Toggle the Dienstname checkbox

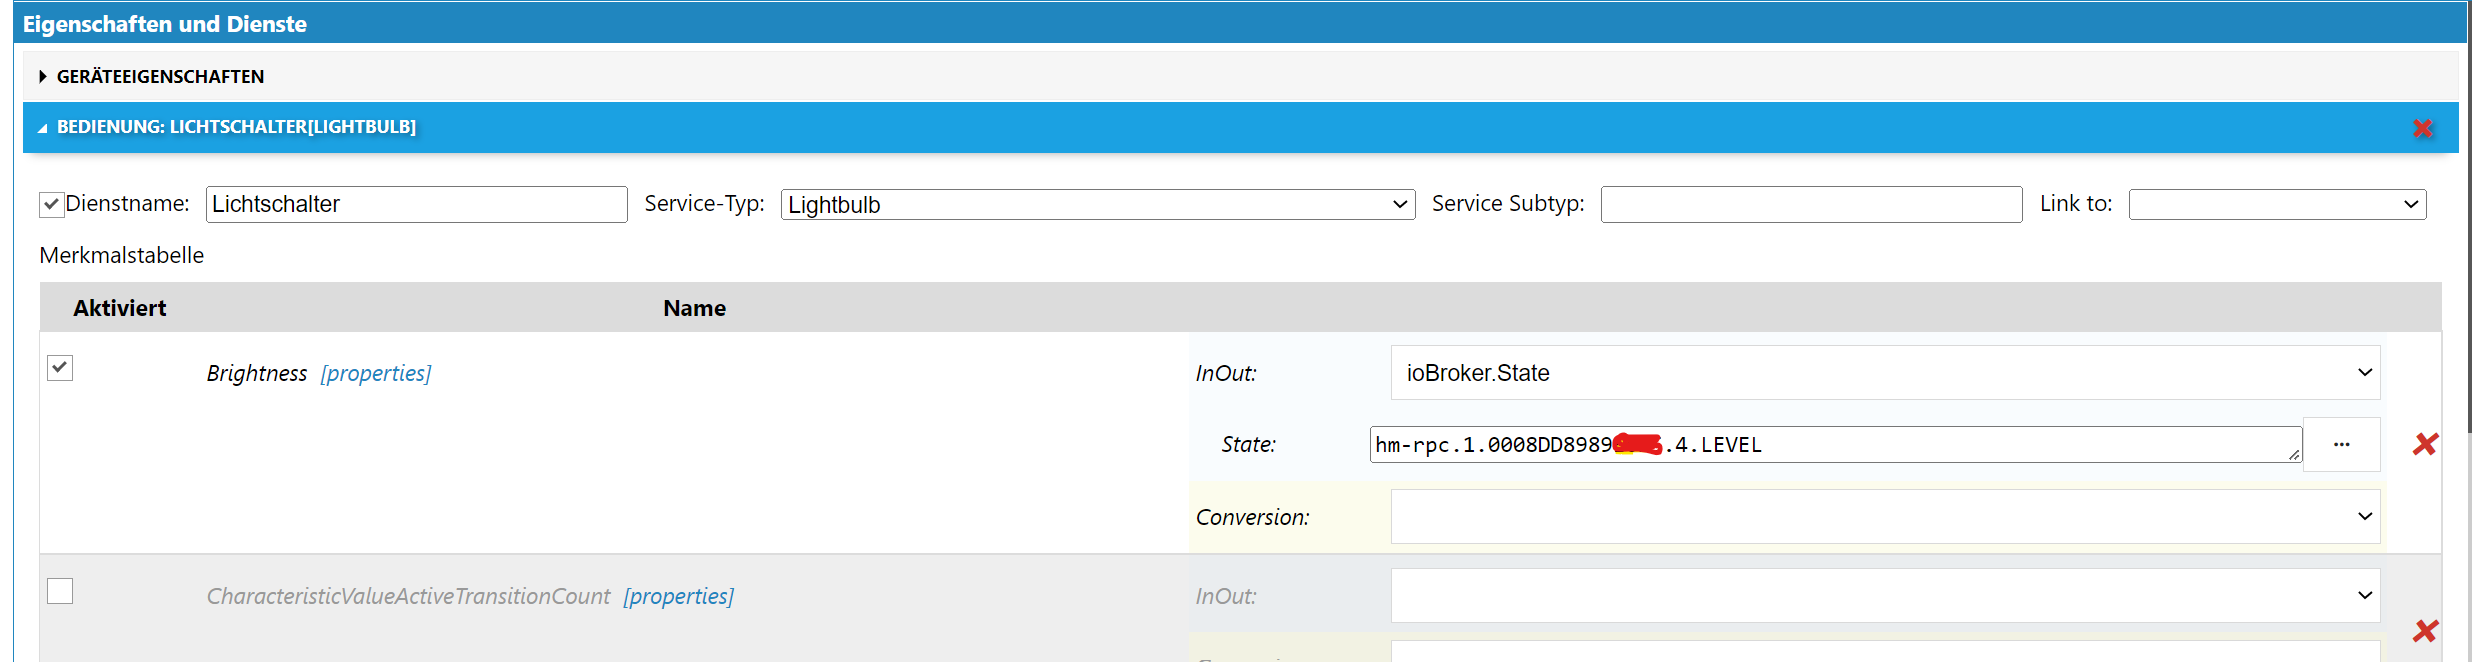coord(52,205)
